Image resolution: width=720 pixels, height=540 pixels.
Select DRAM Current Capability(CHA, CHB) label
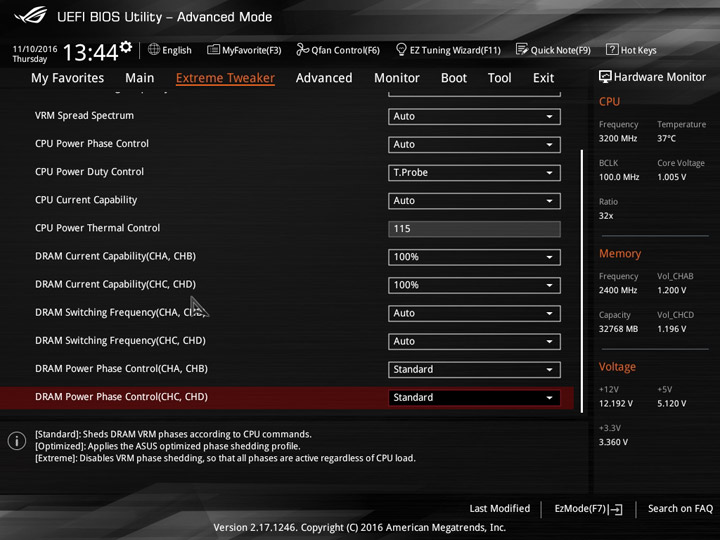click(115, 256)
